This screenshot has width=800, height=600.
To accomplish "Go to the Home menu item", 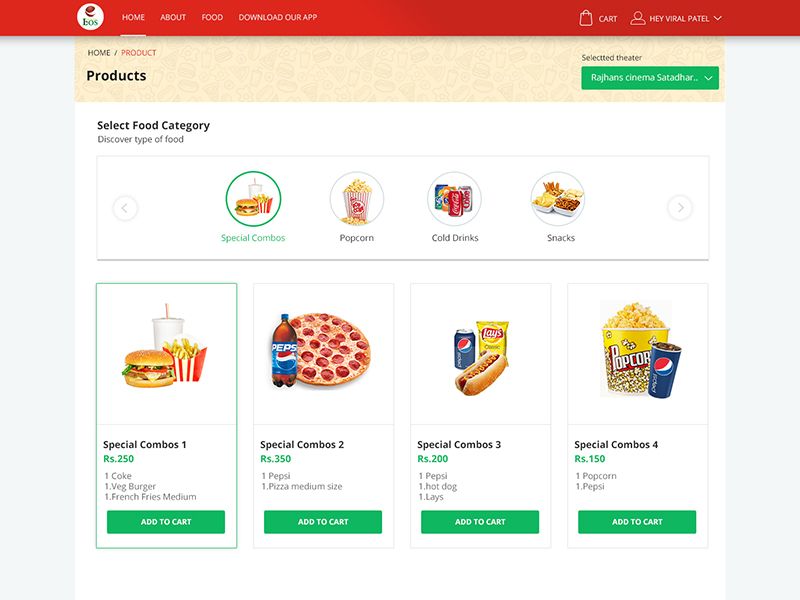I will tap(133, 17).
